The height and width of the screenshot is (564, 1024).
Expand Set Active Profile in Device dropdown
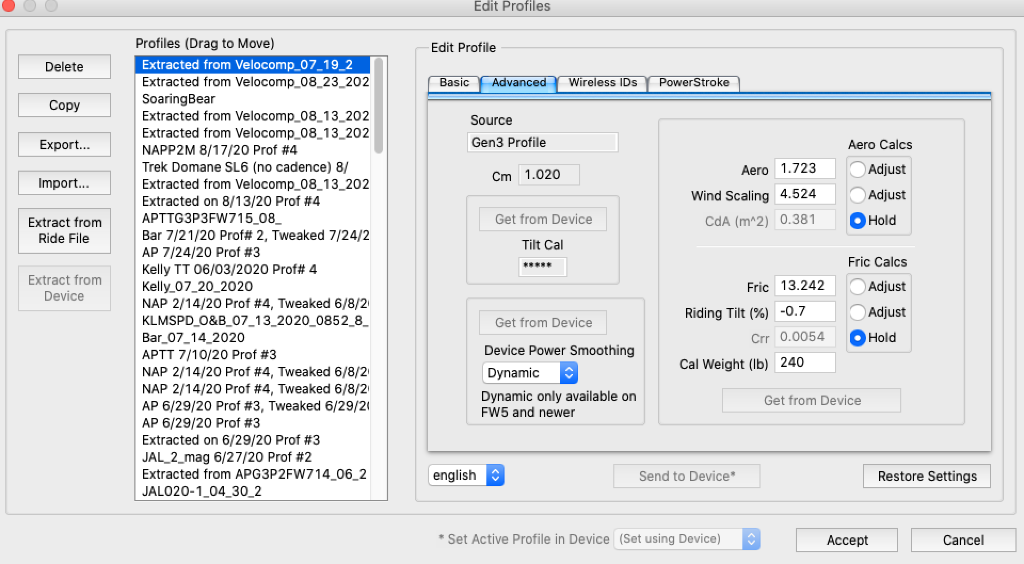click(x=687, y=539)
